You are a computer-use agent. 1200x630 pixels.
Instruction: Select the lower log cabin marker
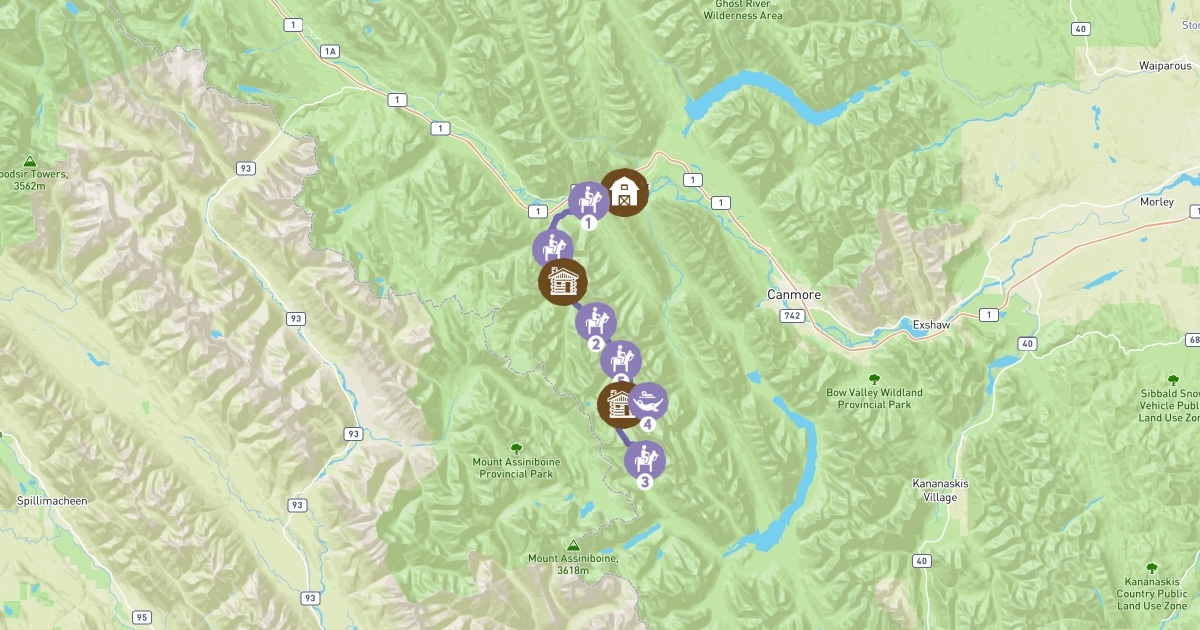620,405
